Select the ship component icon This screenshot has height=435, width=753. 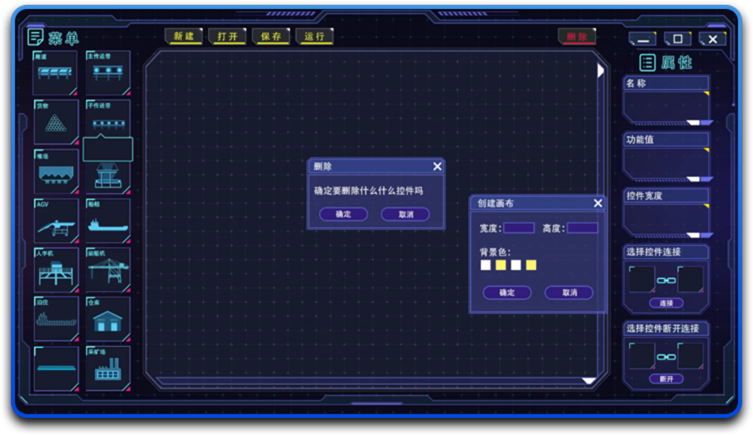pos(107,224)
